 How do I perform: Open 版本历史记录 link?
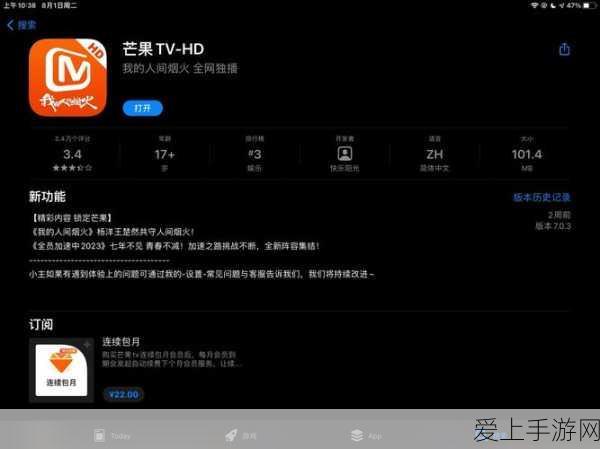point(541,197)
